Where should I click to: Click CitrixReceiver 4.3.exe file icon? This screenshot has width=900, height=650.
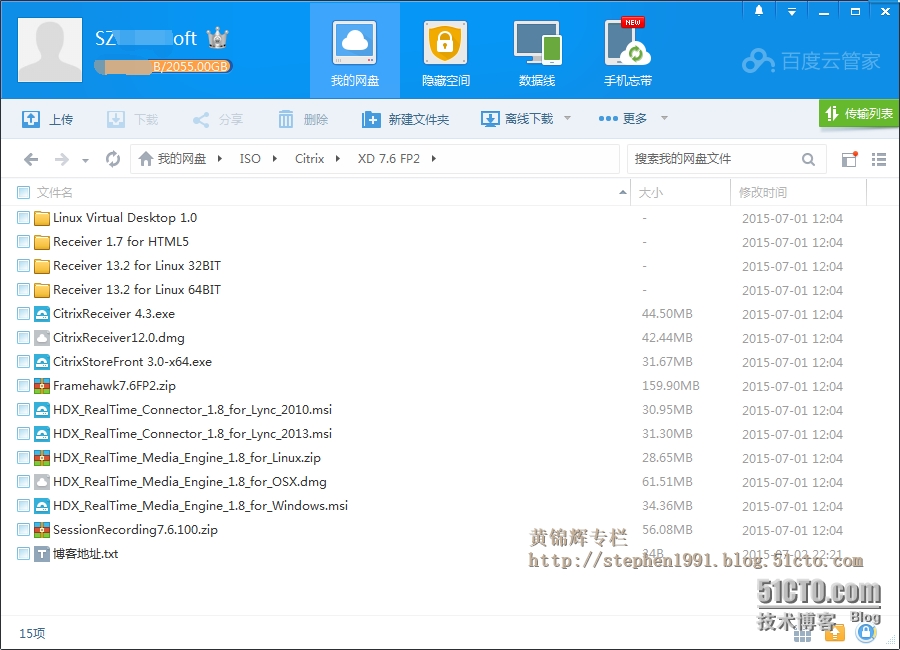click(x=41, y=314)
